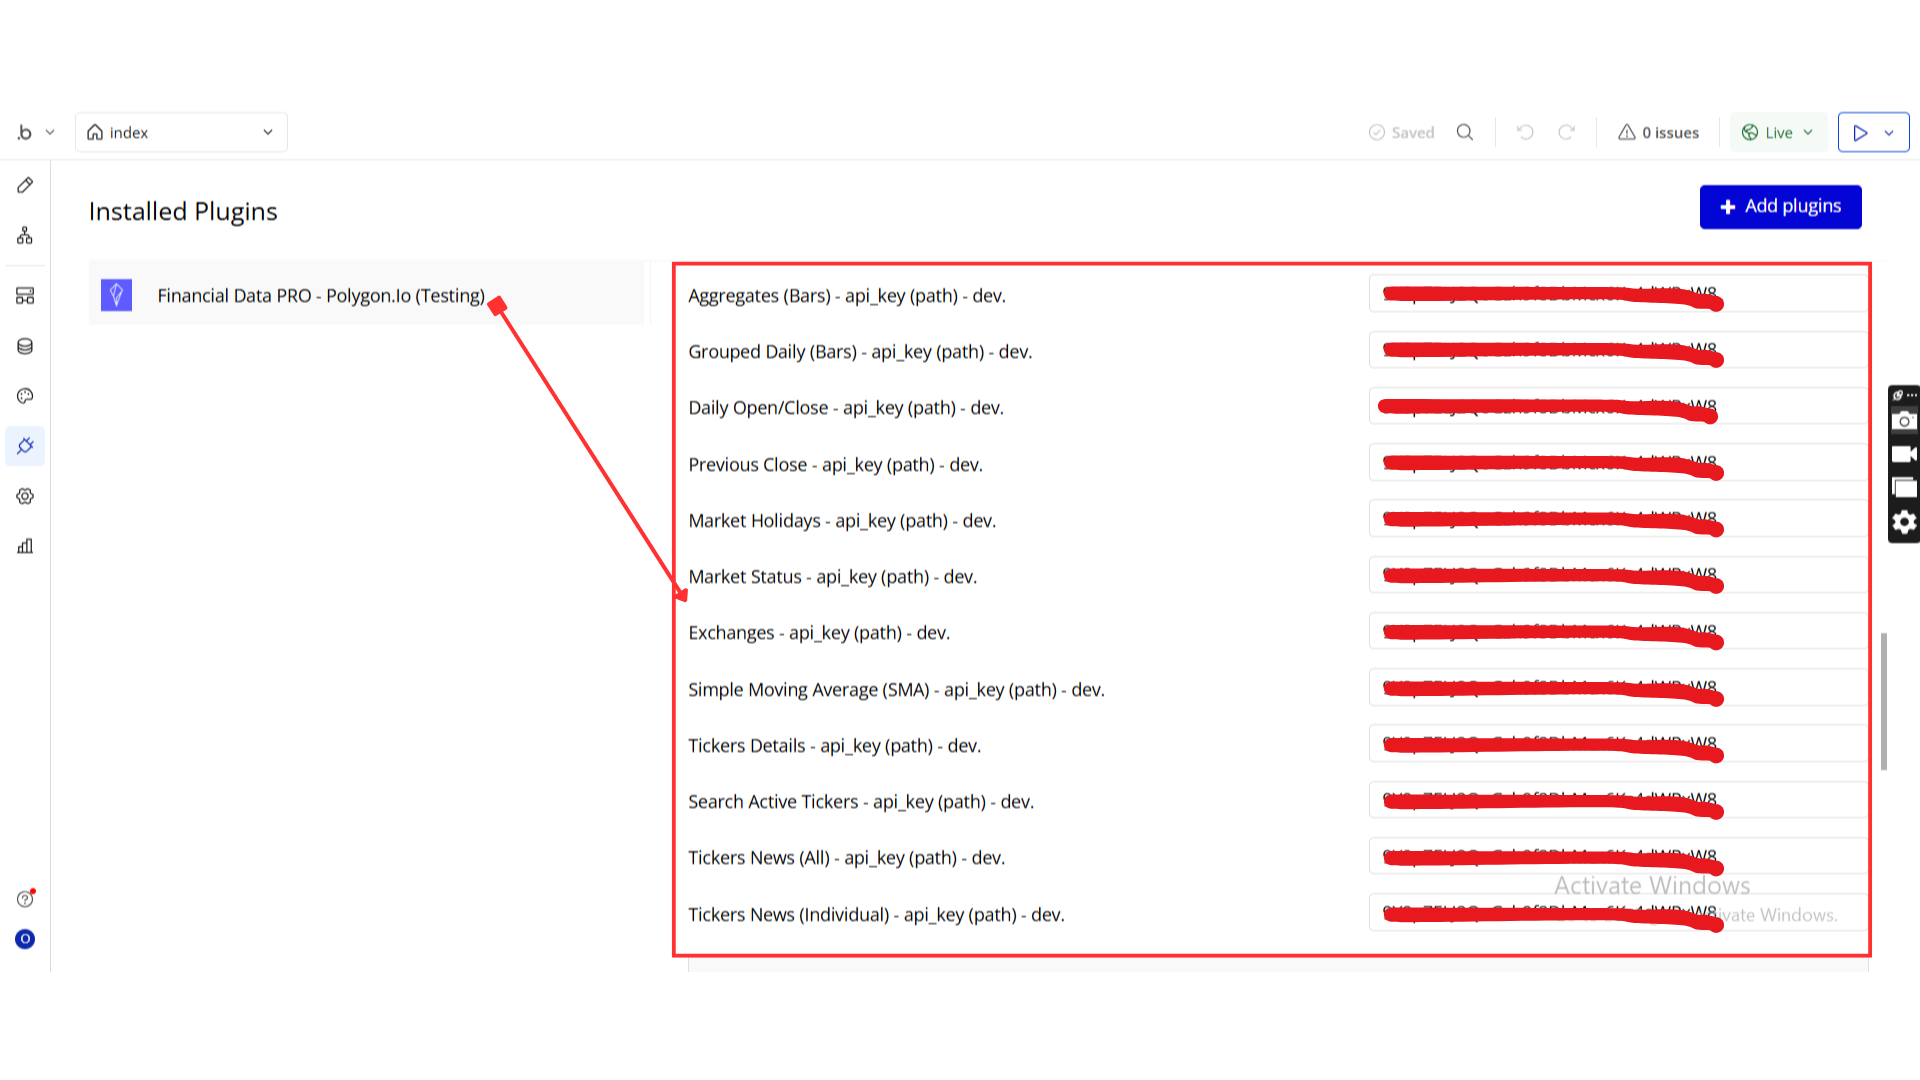Open the Design tab pencil icon
This screenshot has height=1080, width=1920.
pyautogui.click(x=25, y=185)
